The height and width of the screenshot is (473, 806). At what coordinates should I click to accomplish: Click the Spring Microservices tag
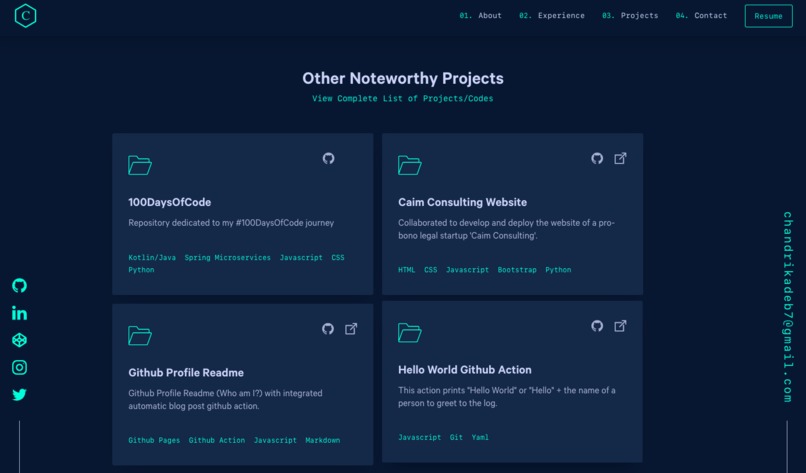coord(228,258)
